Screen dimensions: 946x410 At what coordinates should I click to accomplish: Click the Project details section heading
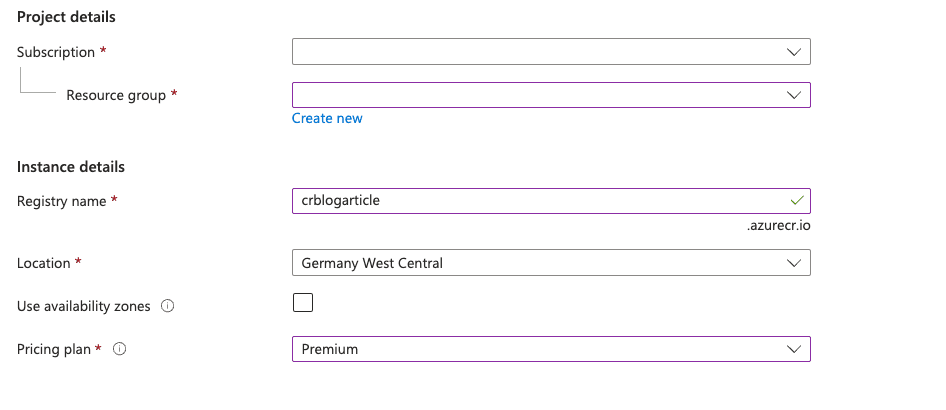tap(66, 17)
